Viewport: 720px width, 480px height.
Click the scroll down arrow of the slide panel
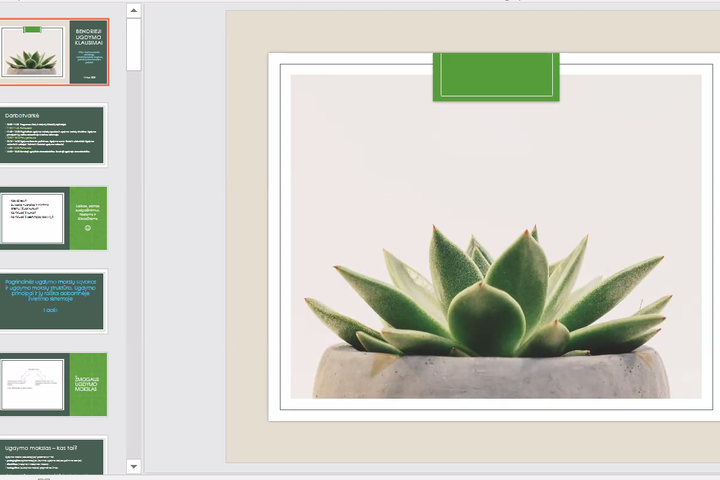[x=134, y=466]
